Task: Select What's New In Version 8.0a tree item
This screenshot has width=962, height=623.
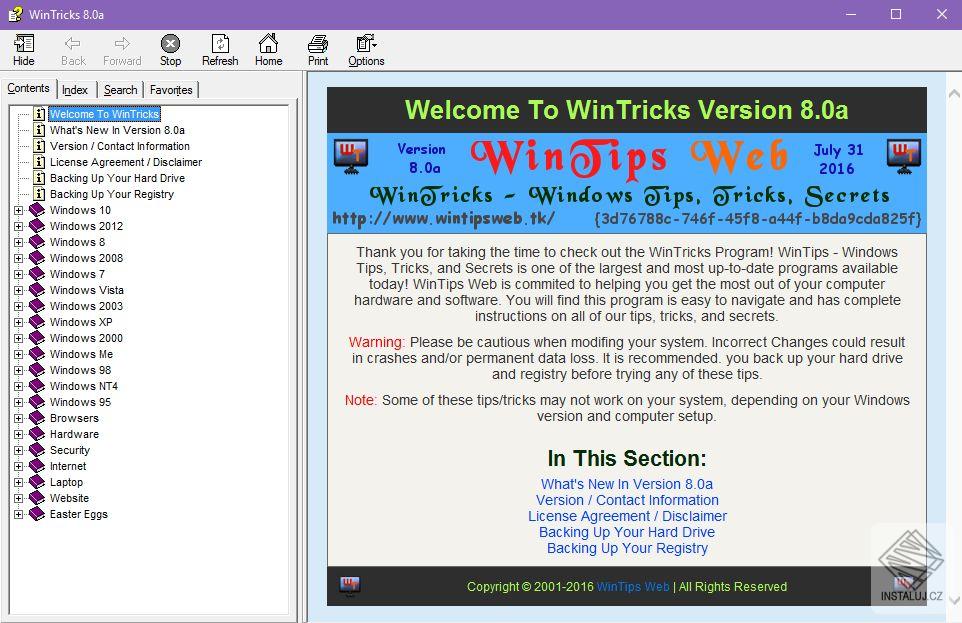Action: (117, 130)
